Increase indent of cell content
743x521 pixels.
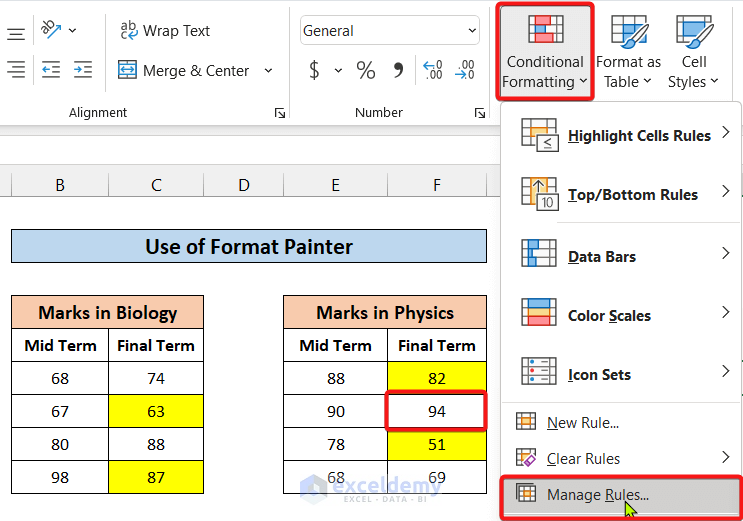pos(83,70)
